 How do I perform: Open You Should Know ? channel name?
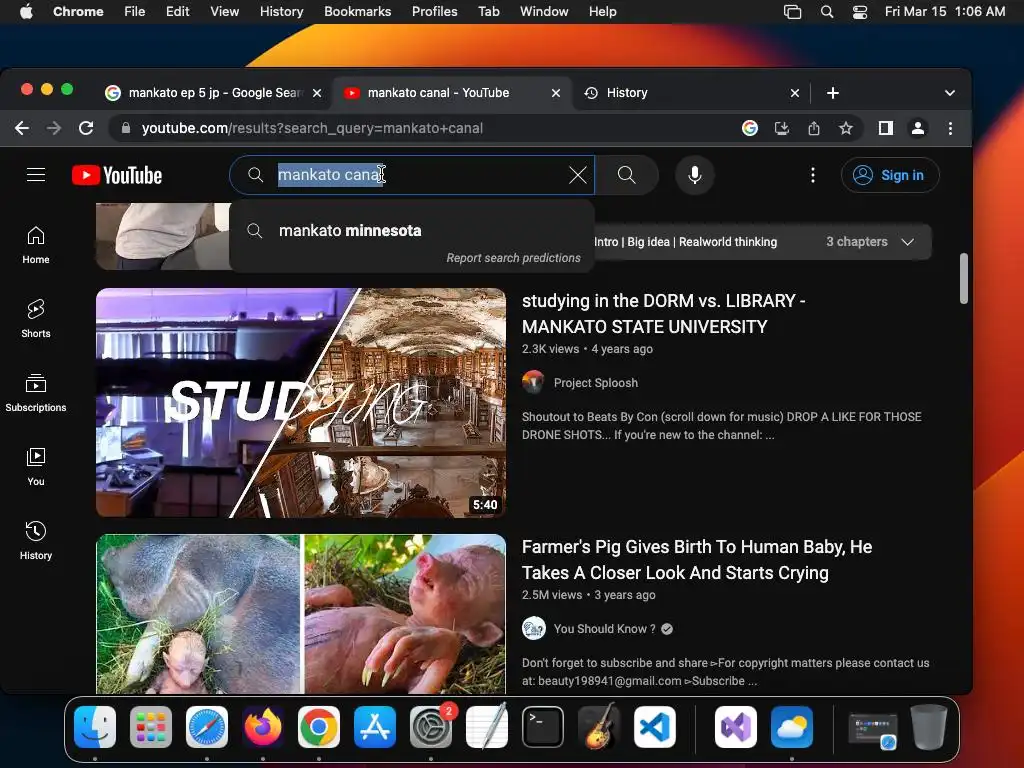click(605, 629)
